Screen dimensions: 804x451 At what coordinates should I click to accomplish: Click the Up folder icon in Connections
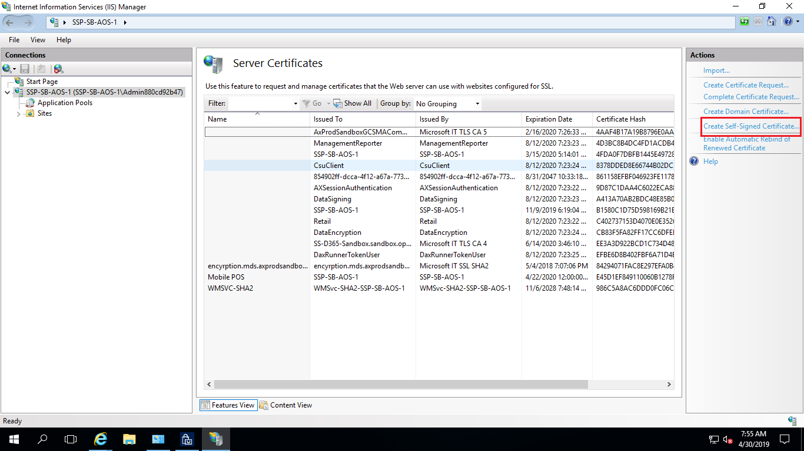pos(41,69)
